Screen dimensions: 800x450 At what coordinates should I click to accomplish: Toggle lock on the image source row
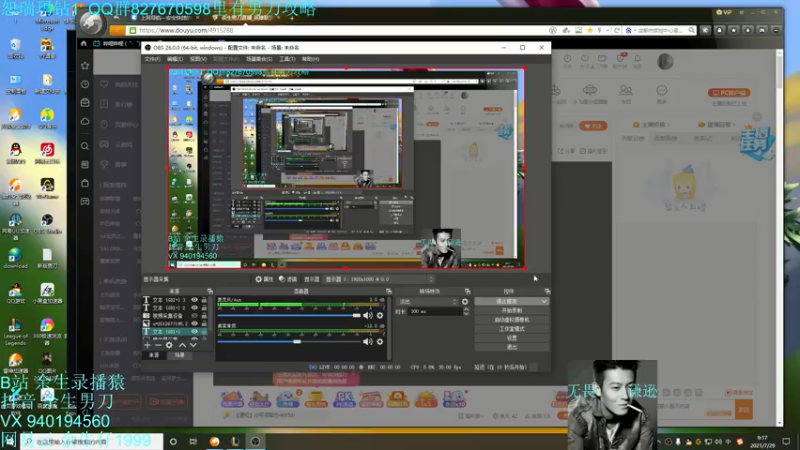204,323
